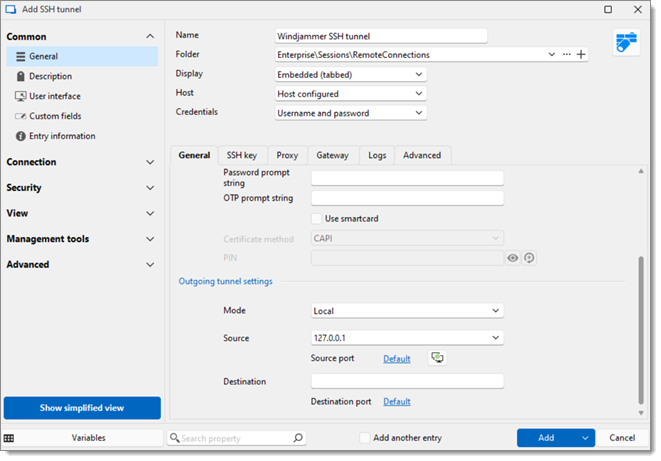Image resolution: width=661 pixels, height=461 pixels.
Task: Click Destination port Default link
Action: pos(397,402)
